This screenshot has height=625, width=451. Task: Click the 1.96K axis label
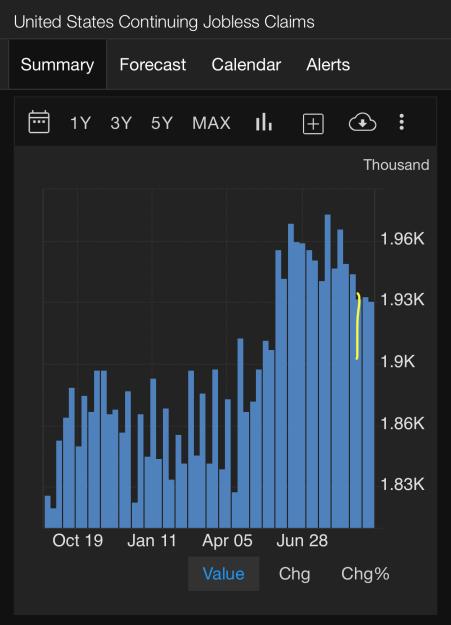402,239
